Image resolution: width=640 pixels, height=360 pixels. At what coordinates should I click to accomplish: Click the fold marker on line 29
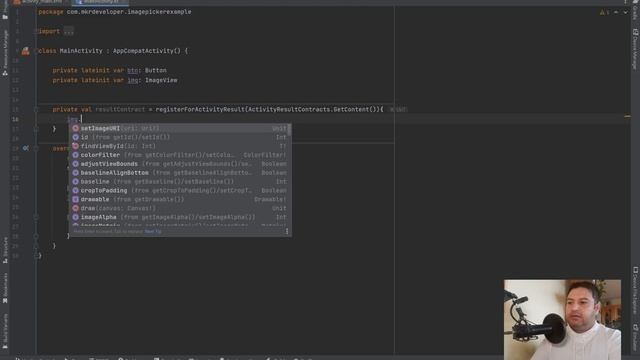pyautogui.click(x=36, y=246)
